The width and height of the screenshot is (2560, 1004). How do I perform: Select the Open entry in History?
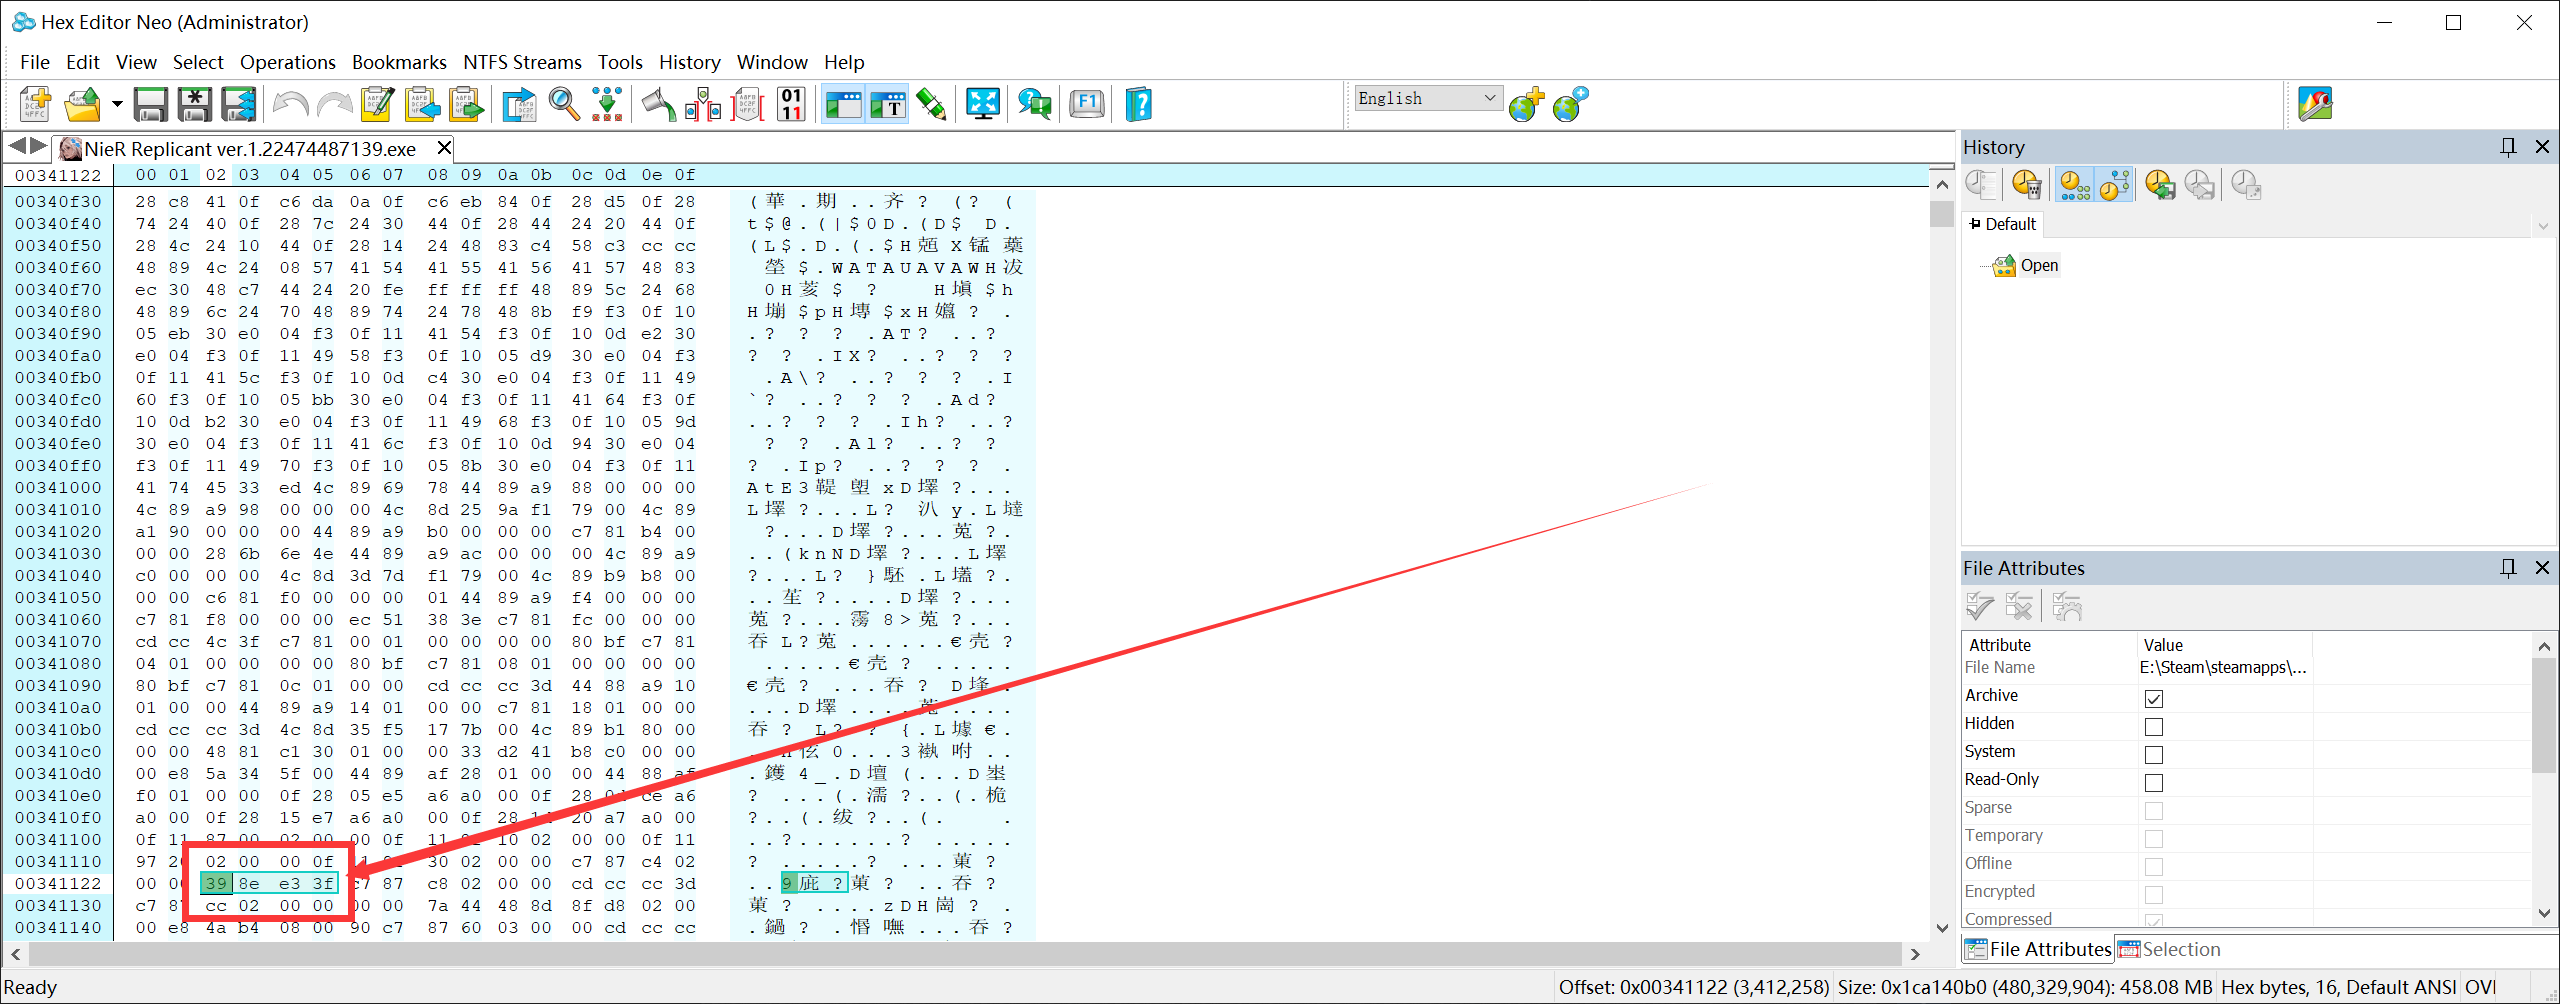(x=2038, y=265)
